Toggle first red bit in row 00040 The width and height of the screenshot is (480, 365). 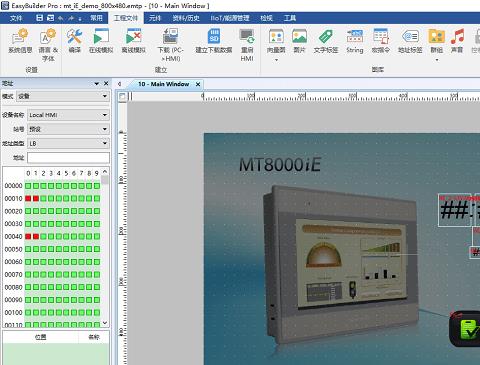point(28,237)
